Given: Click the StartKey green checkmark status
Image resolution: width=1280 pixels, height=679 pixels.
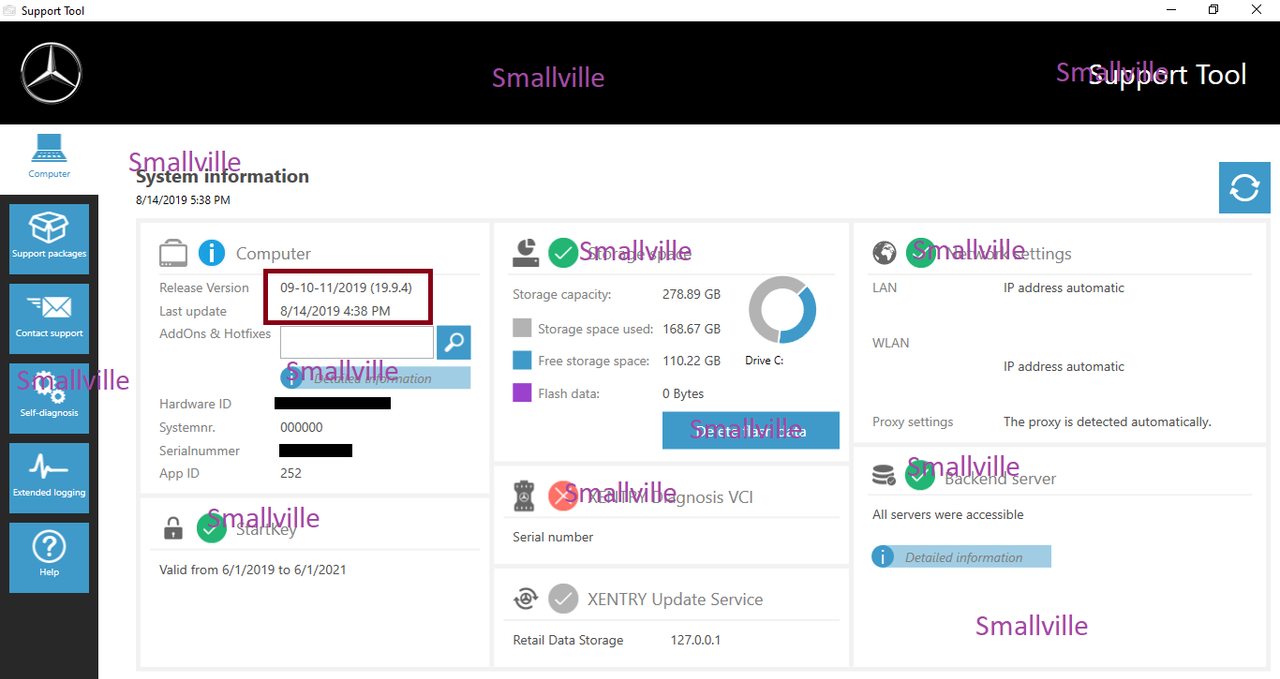Looking at the screenshot, I should (212, 528).
